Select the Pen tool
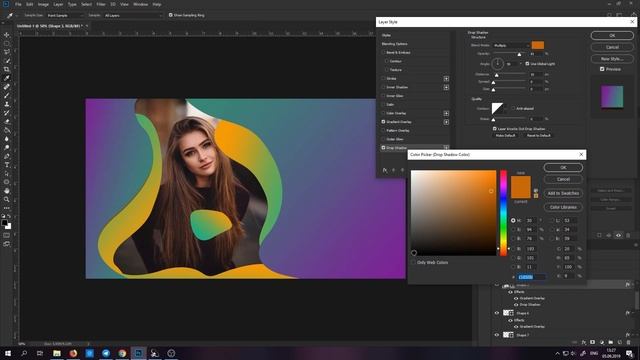The width and height of the screenshot is (640, 360). [x=7, y=156]
